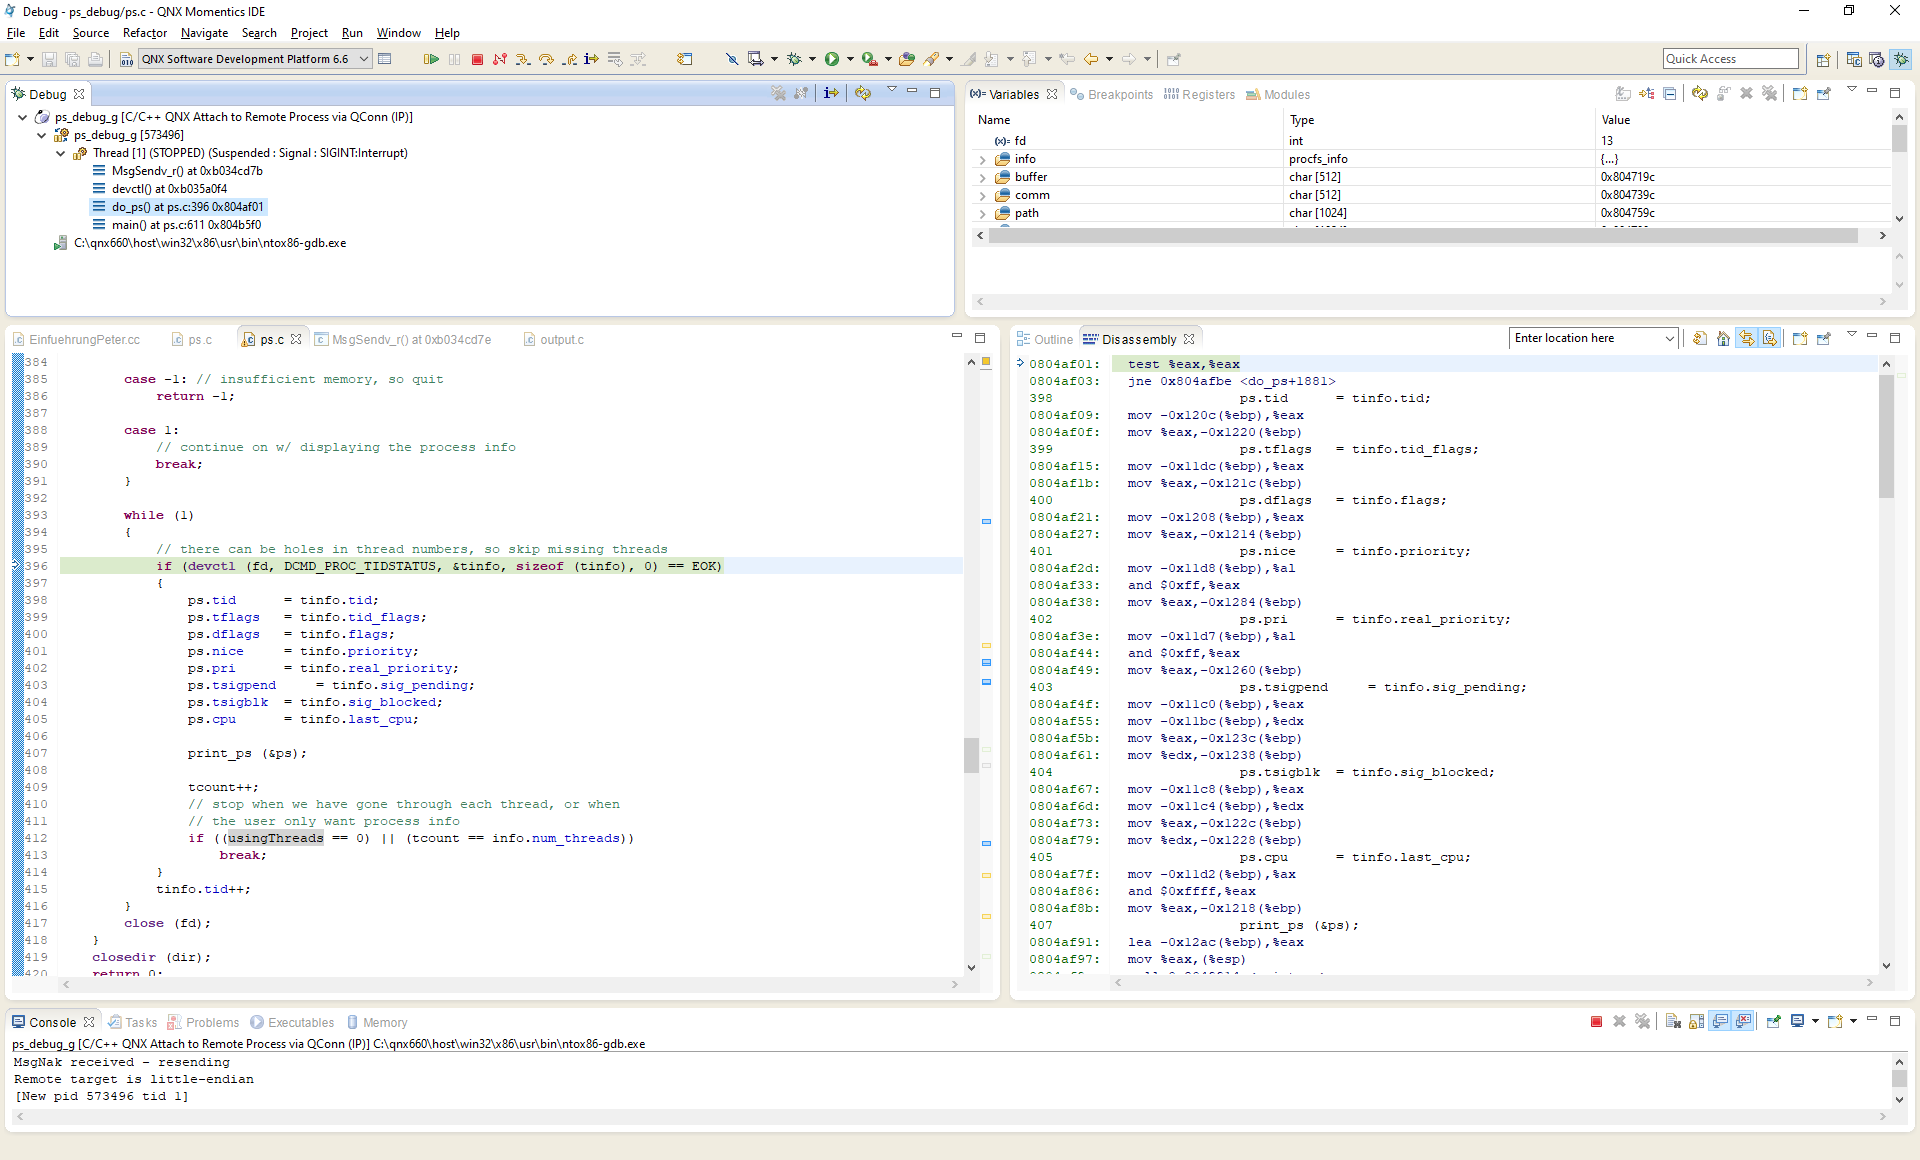The image size is (1920, 1160).
Task: Click Collapse All in Variables view
Action: (1670, 94)
